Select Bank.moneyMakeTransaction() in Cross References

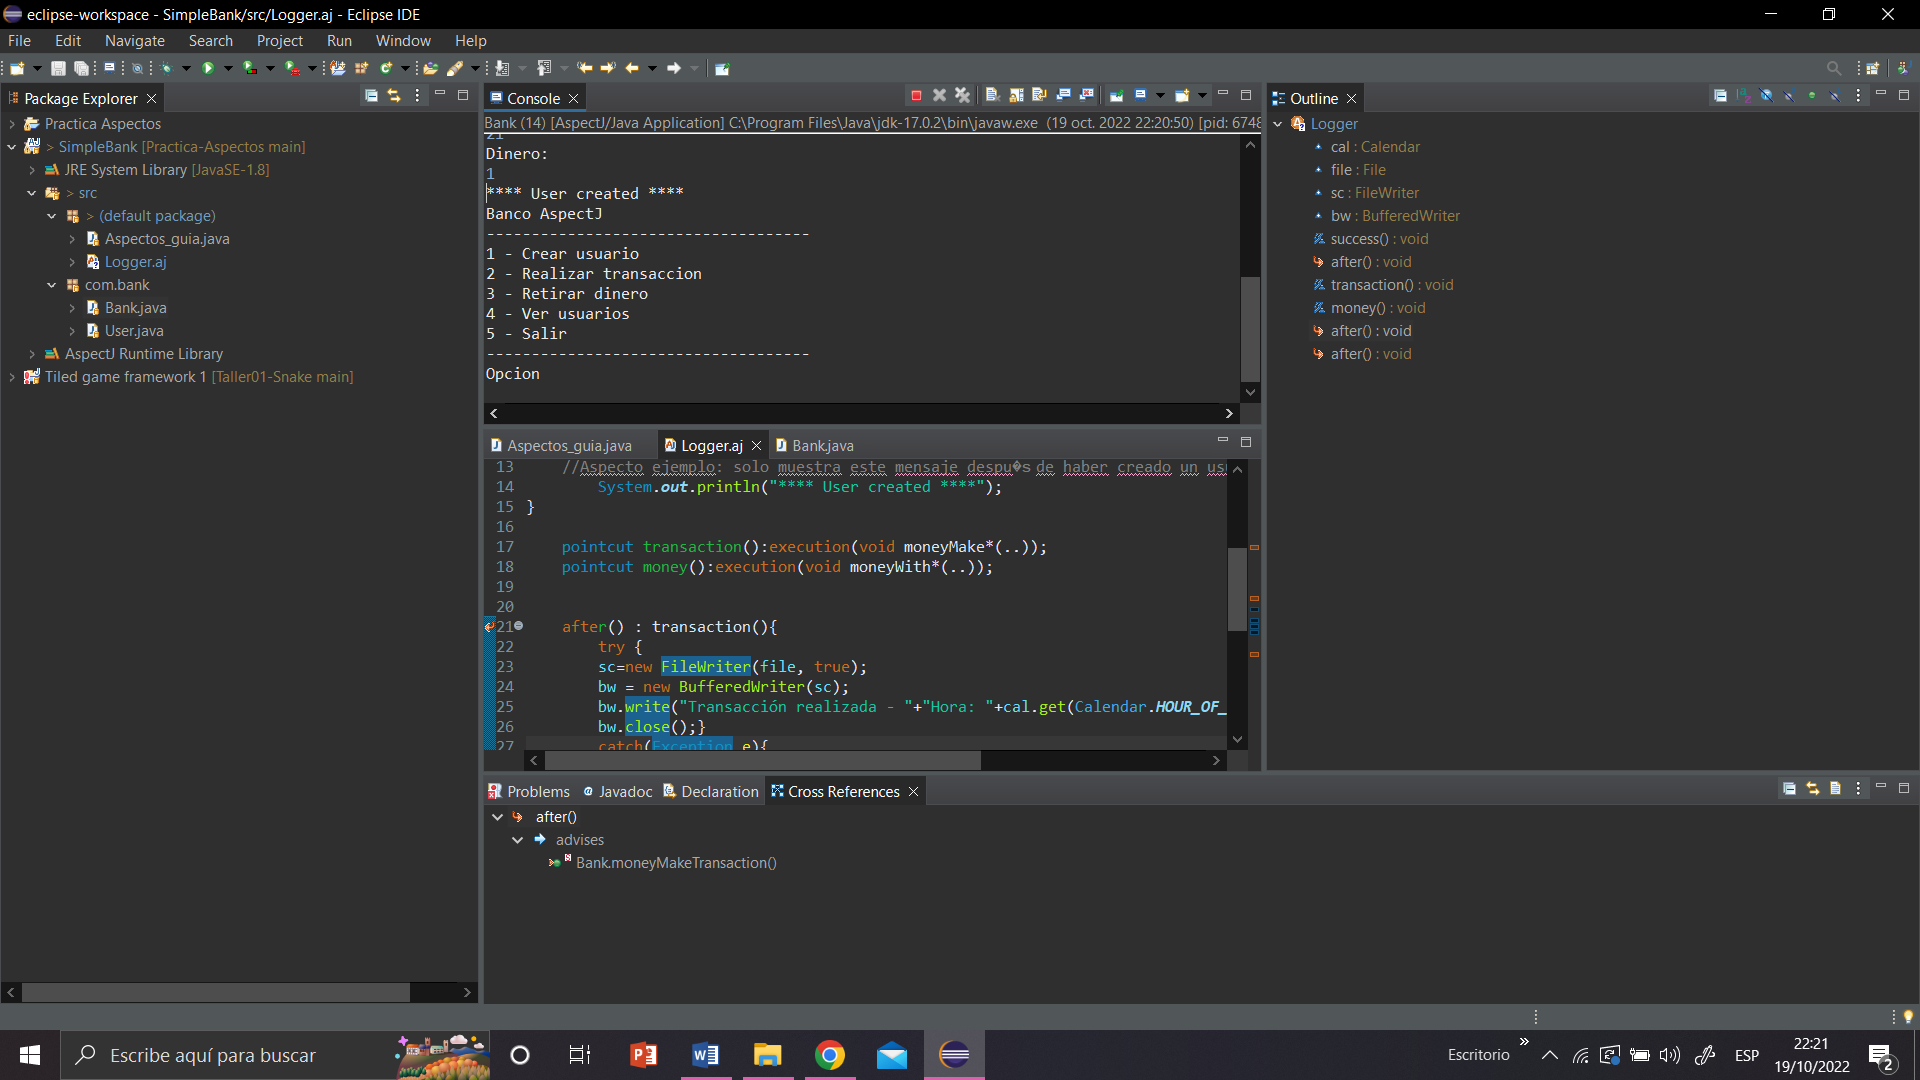tap(676, 862)
